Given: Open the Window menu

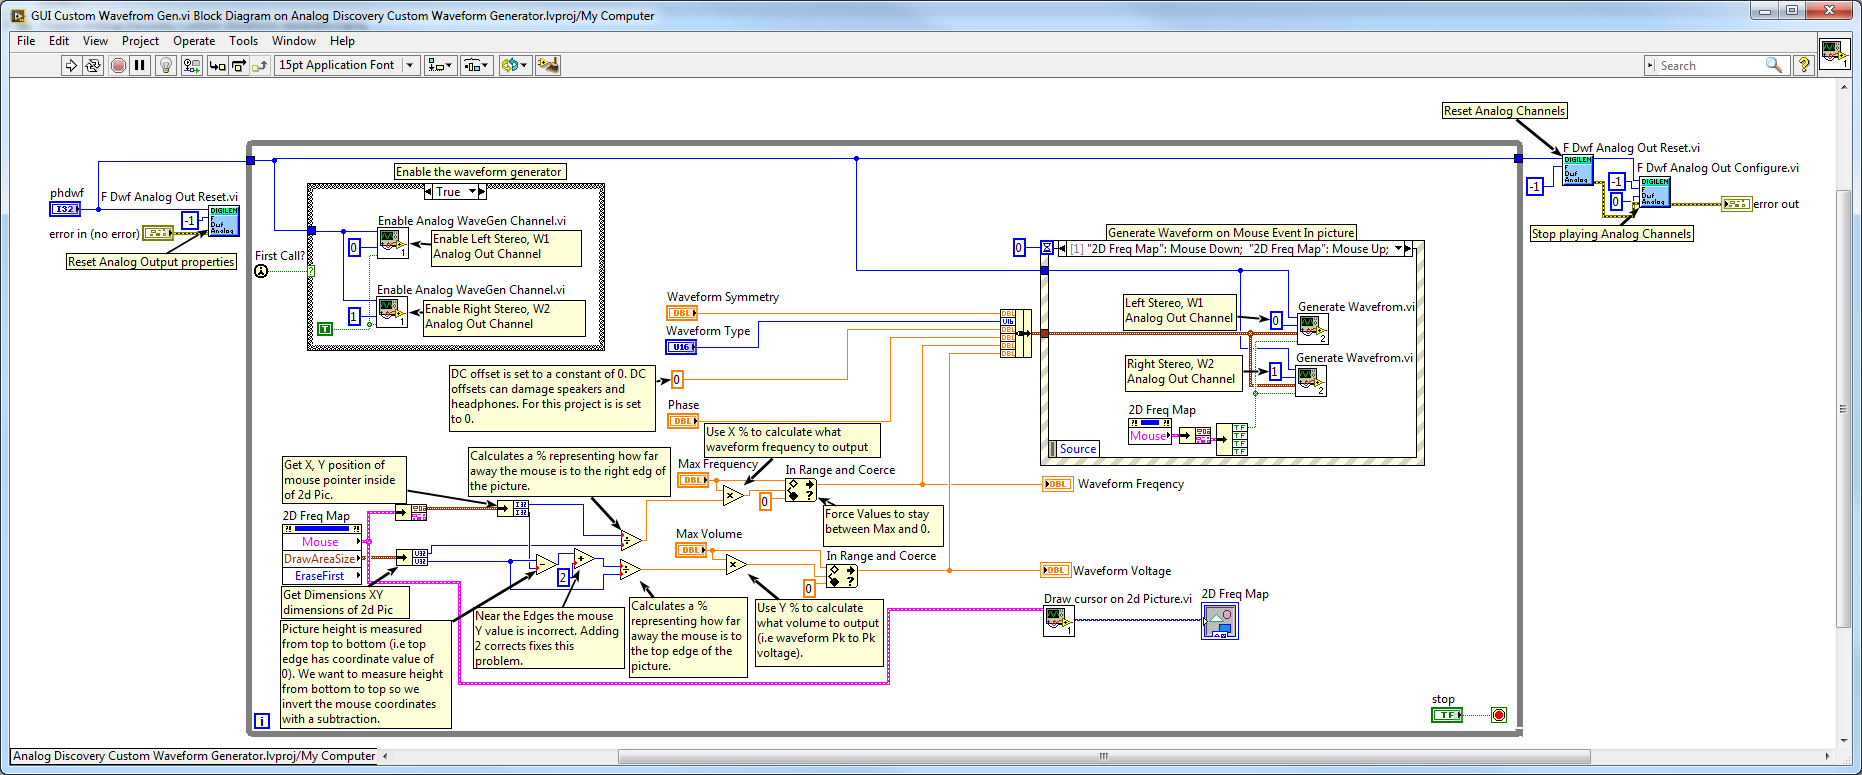Looking at the screenshot, I should (x=294, y=41).
